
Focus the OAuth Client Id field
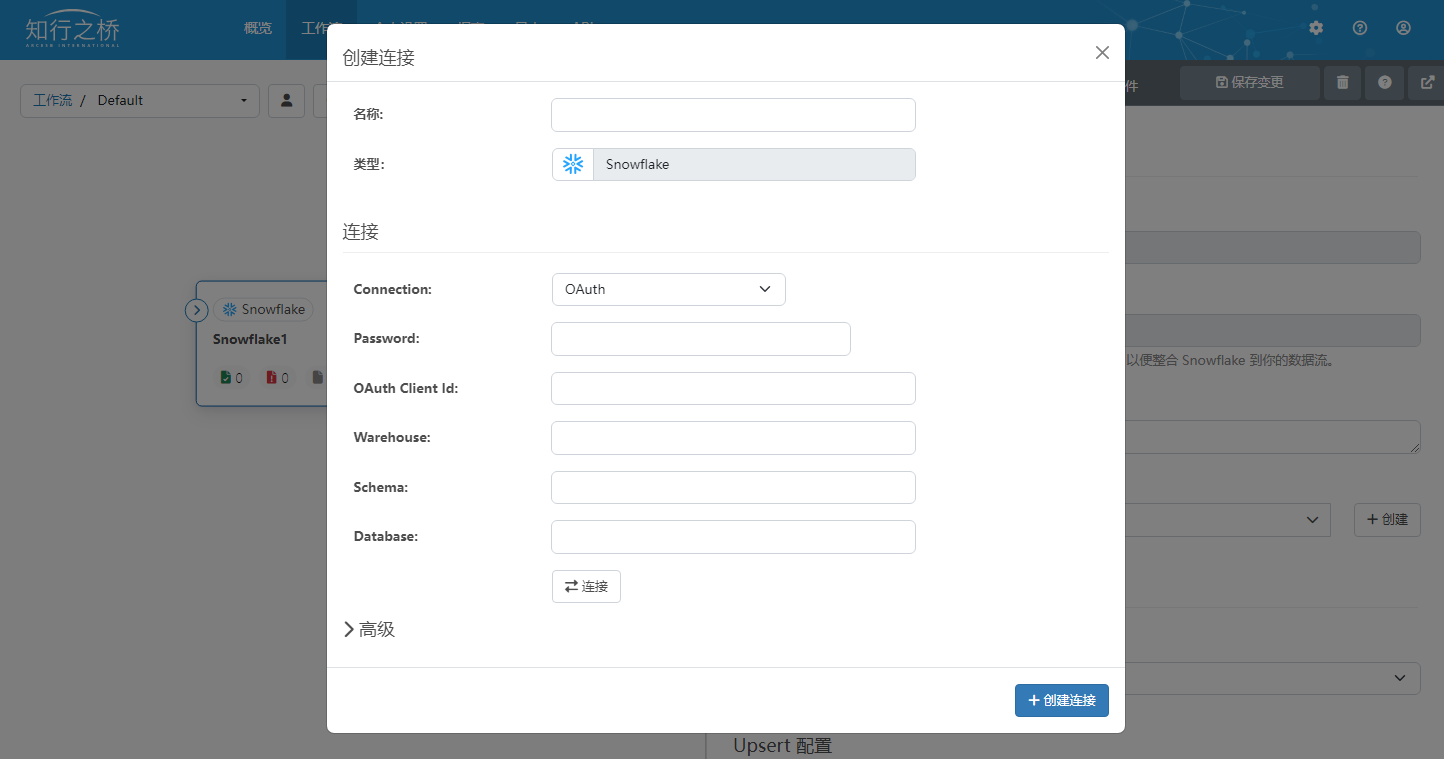click(x=733, y=389)
